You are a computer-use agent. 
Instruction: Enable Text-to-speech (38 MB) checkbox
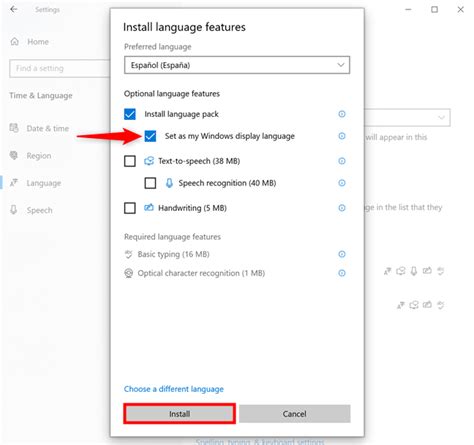[x=130, y=161]
